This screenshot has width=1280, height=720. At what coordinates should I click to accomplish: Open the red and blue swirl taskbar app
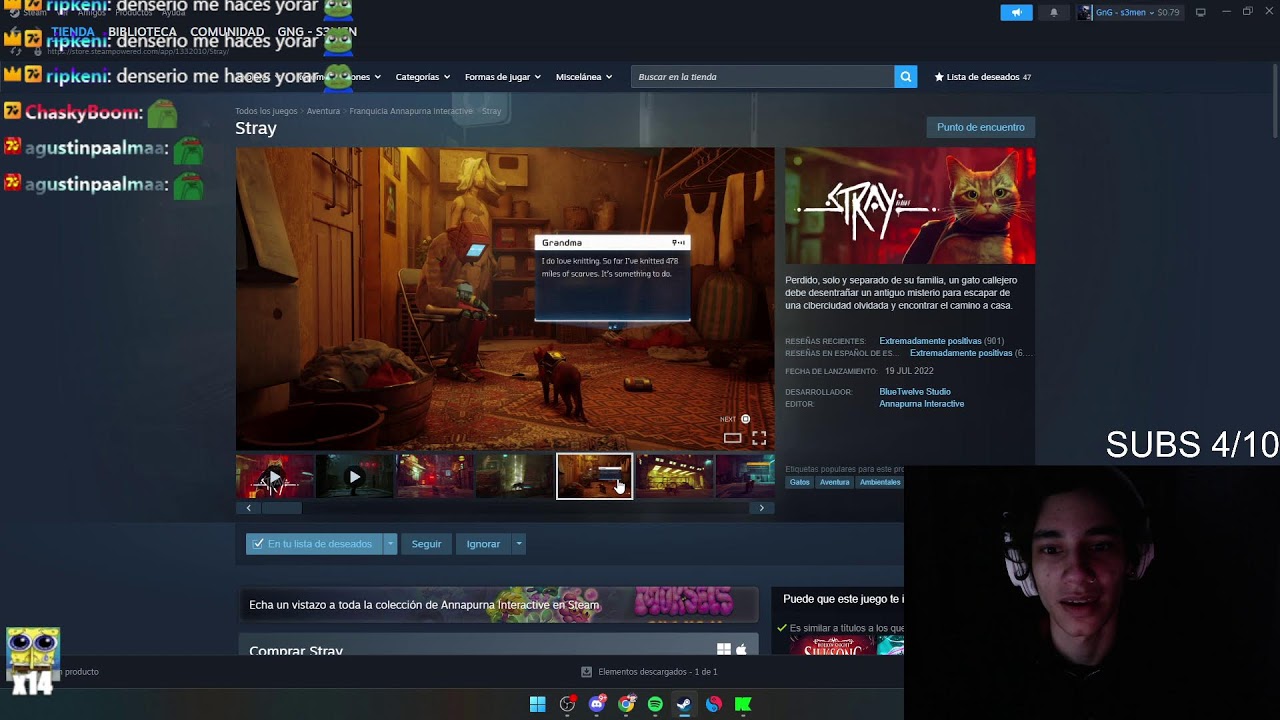click(714, 704)
